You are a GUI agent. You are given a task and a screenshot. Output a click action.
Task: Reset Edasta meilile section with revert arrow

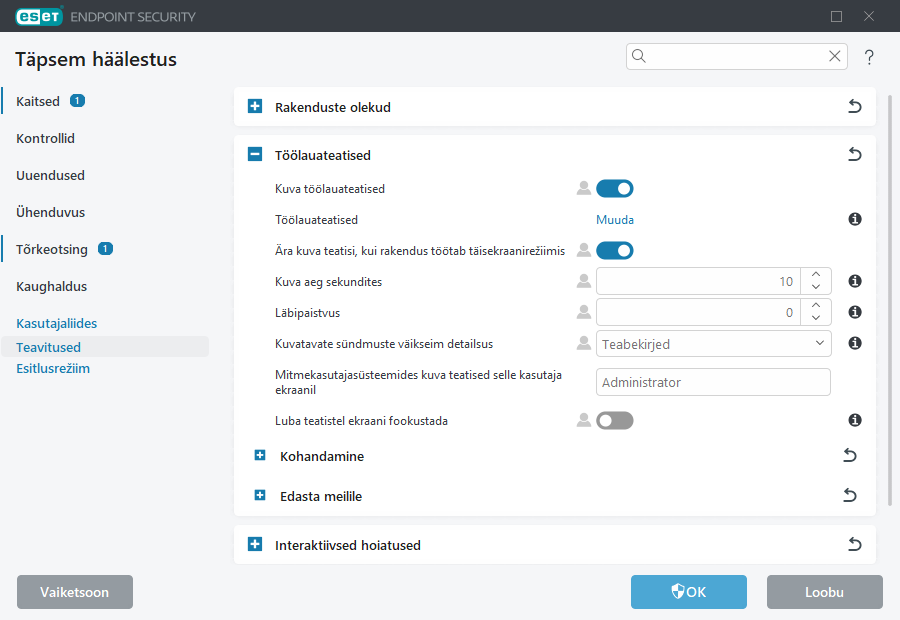(849, 495)
